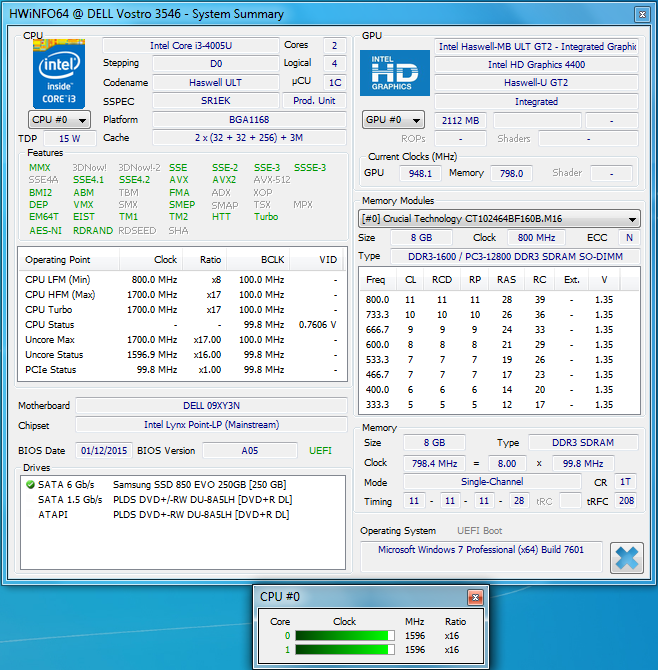
Task: Close the summary using the blue X icon
Action: (626, 558)
